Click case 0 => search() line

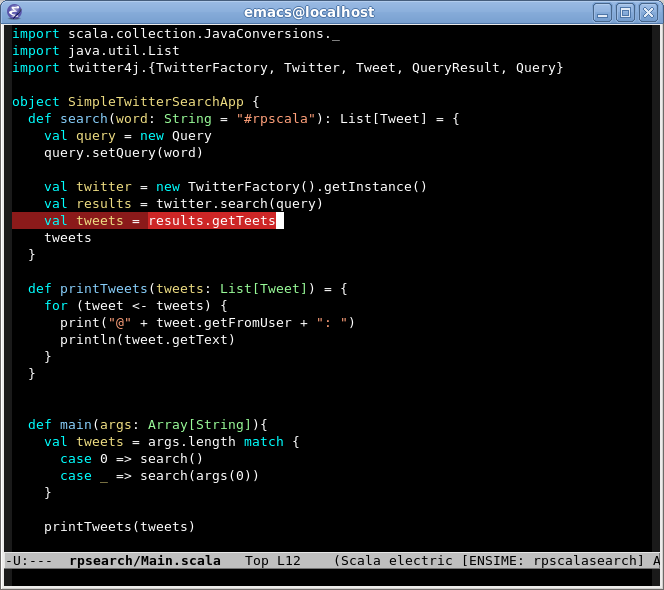click(131, 459)
